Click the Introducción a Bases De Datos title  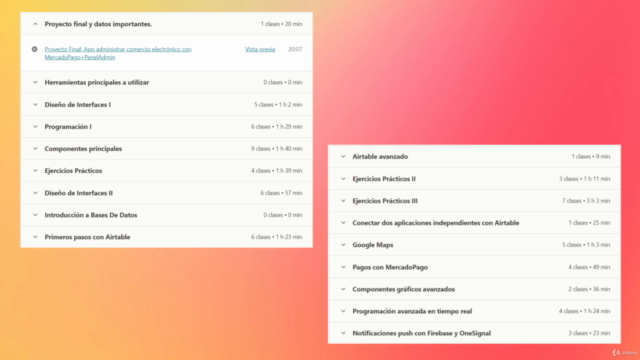pos(91,215)
